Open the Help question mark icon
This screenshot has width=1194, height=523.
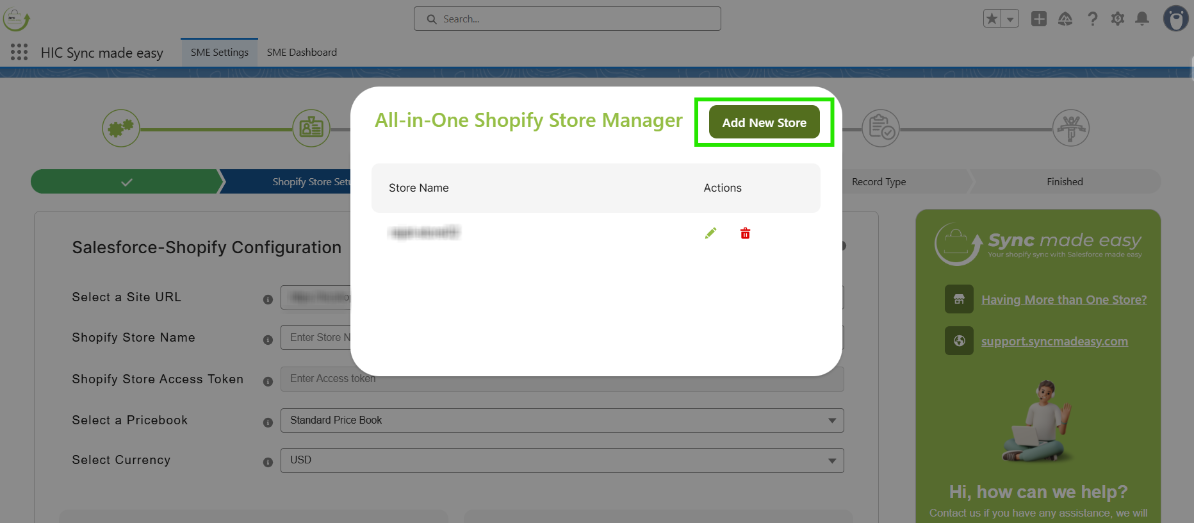click(1092, 19)
